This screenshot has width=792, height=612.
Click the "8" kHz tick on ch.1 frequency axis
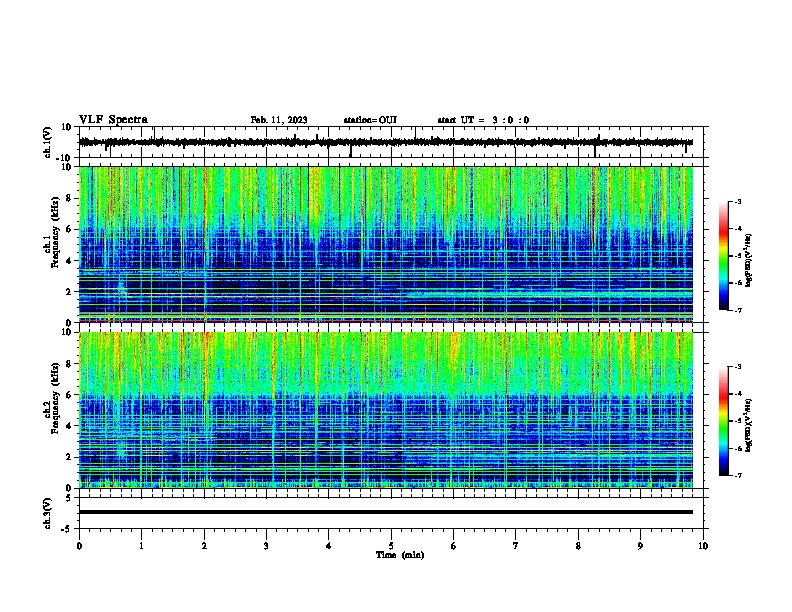point(69,198)
